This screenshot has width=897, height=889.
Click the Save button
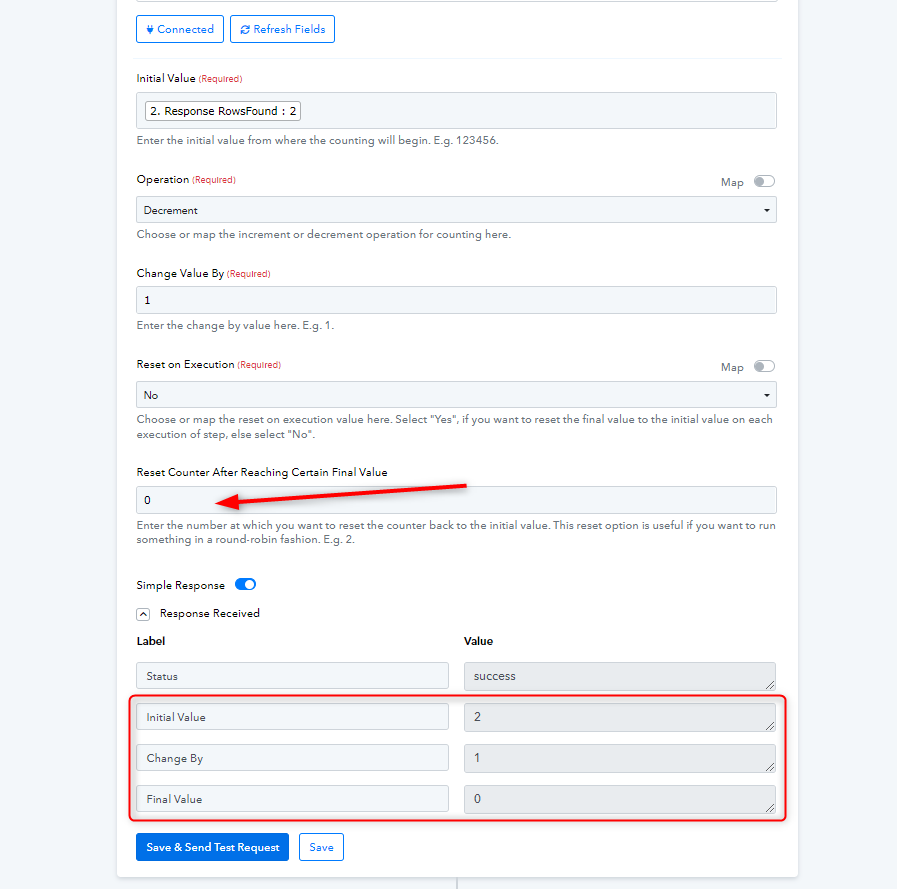click(321, 847)
